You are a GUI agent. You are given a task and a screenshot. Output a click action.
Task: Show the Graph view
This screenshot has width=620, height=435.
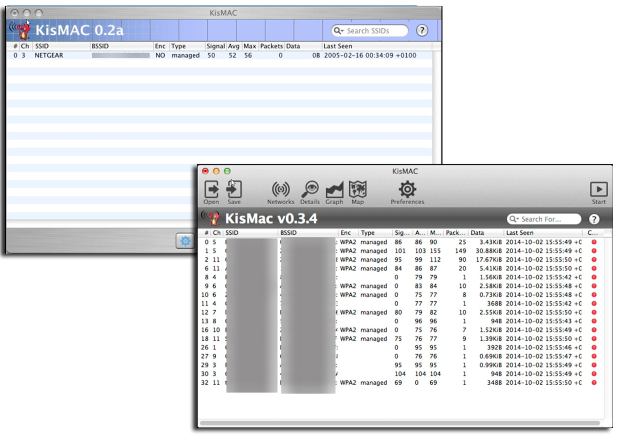tap(335, 190)
